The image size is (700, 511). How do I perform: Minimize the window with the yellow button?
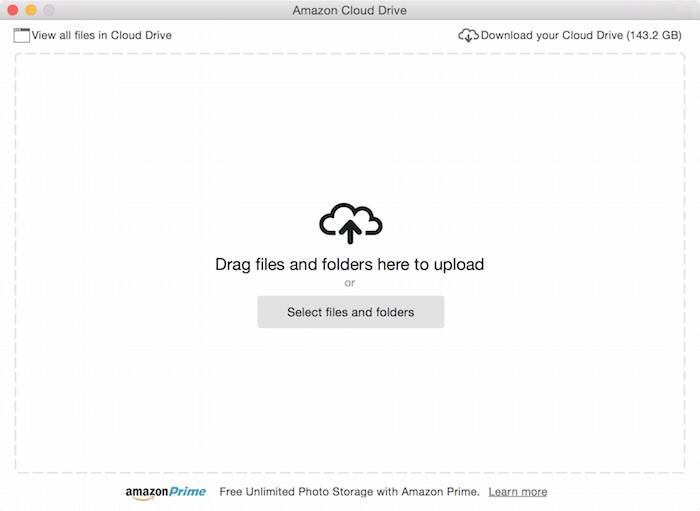pos(31,10)
